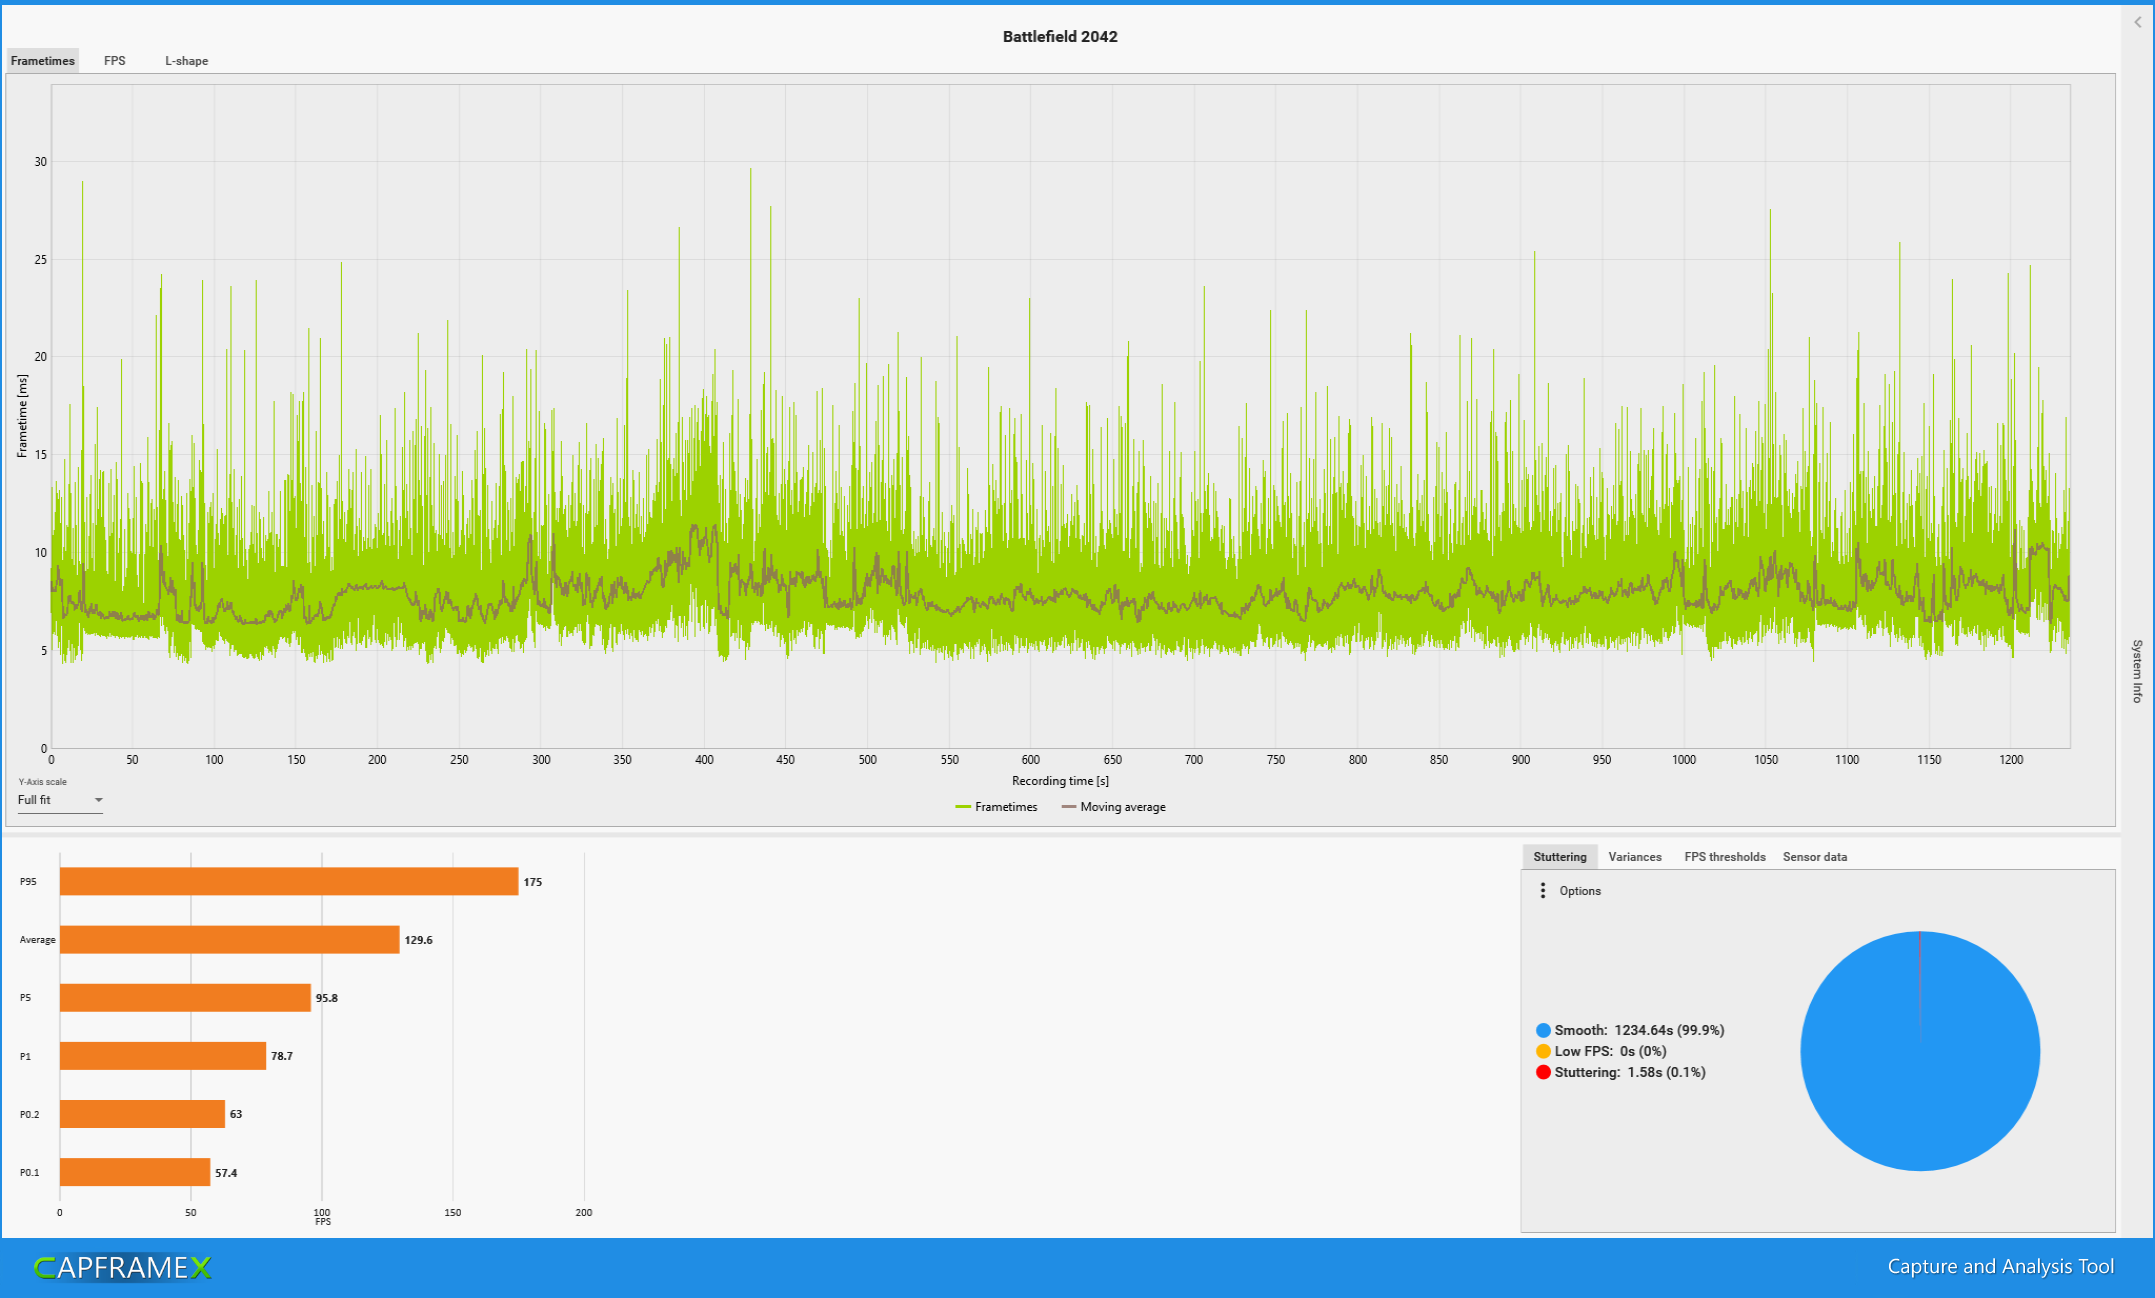
Task: Click the red Stuttering legend dot
Action: pos(1543,1072)
